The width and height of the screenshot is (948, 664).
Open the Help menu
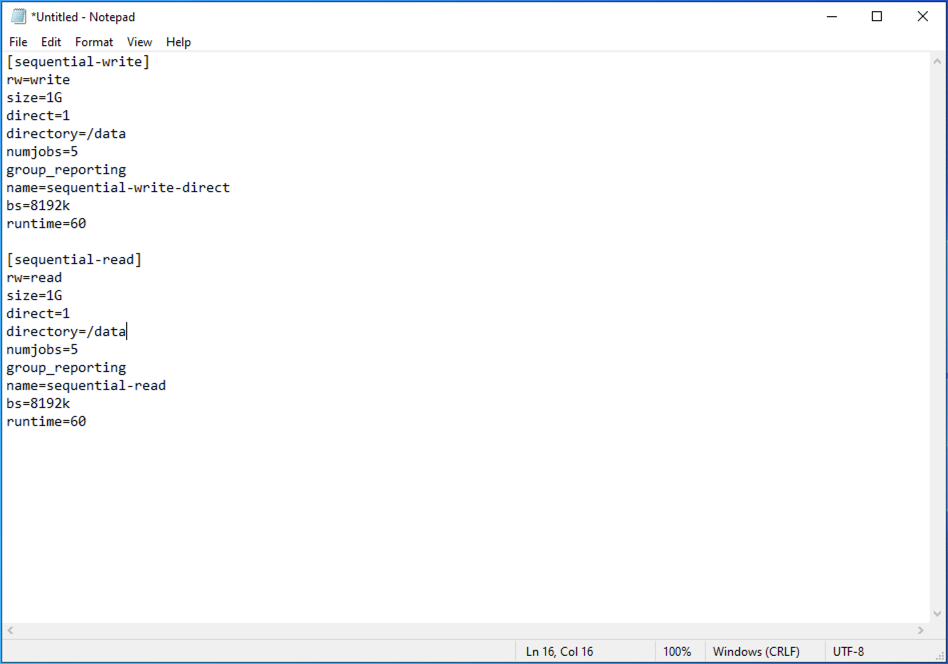pos(178,42)
